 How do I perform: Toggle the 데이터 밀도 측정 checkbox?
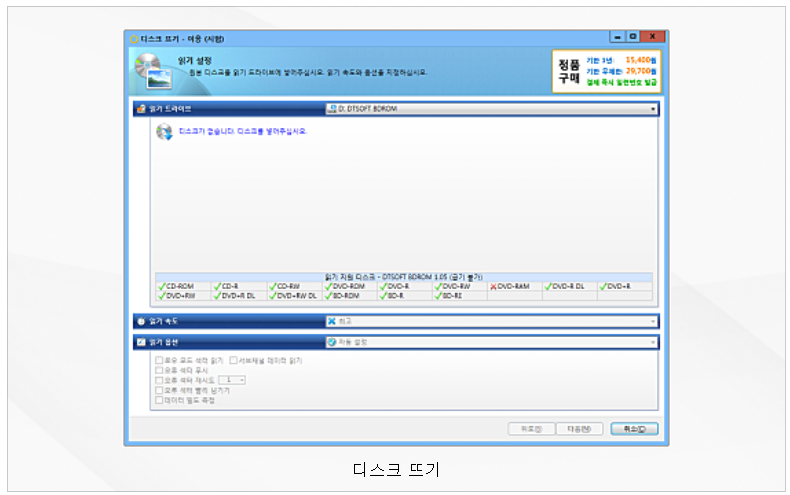[159, 400]
